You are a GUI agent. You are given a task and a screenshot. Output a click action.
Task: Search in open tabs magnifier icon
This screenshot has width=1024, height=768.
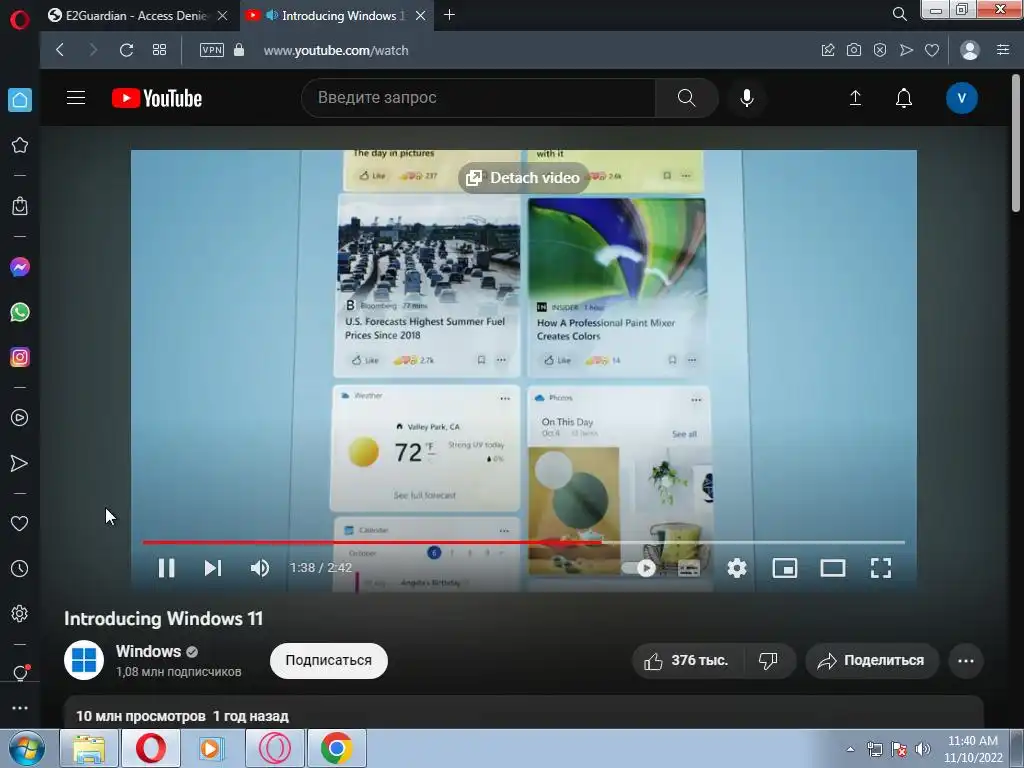pyautogui.click(x=899, y=14)
